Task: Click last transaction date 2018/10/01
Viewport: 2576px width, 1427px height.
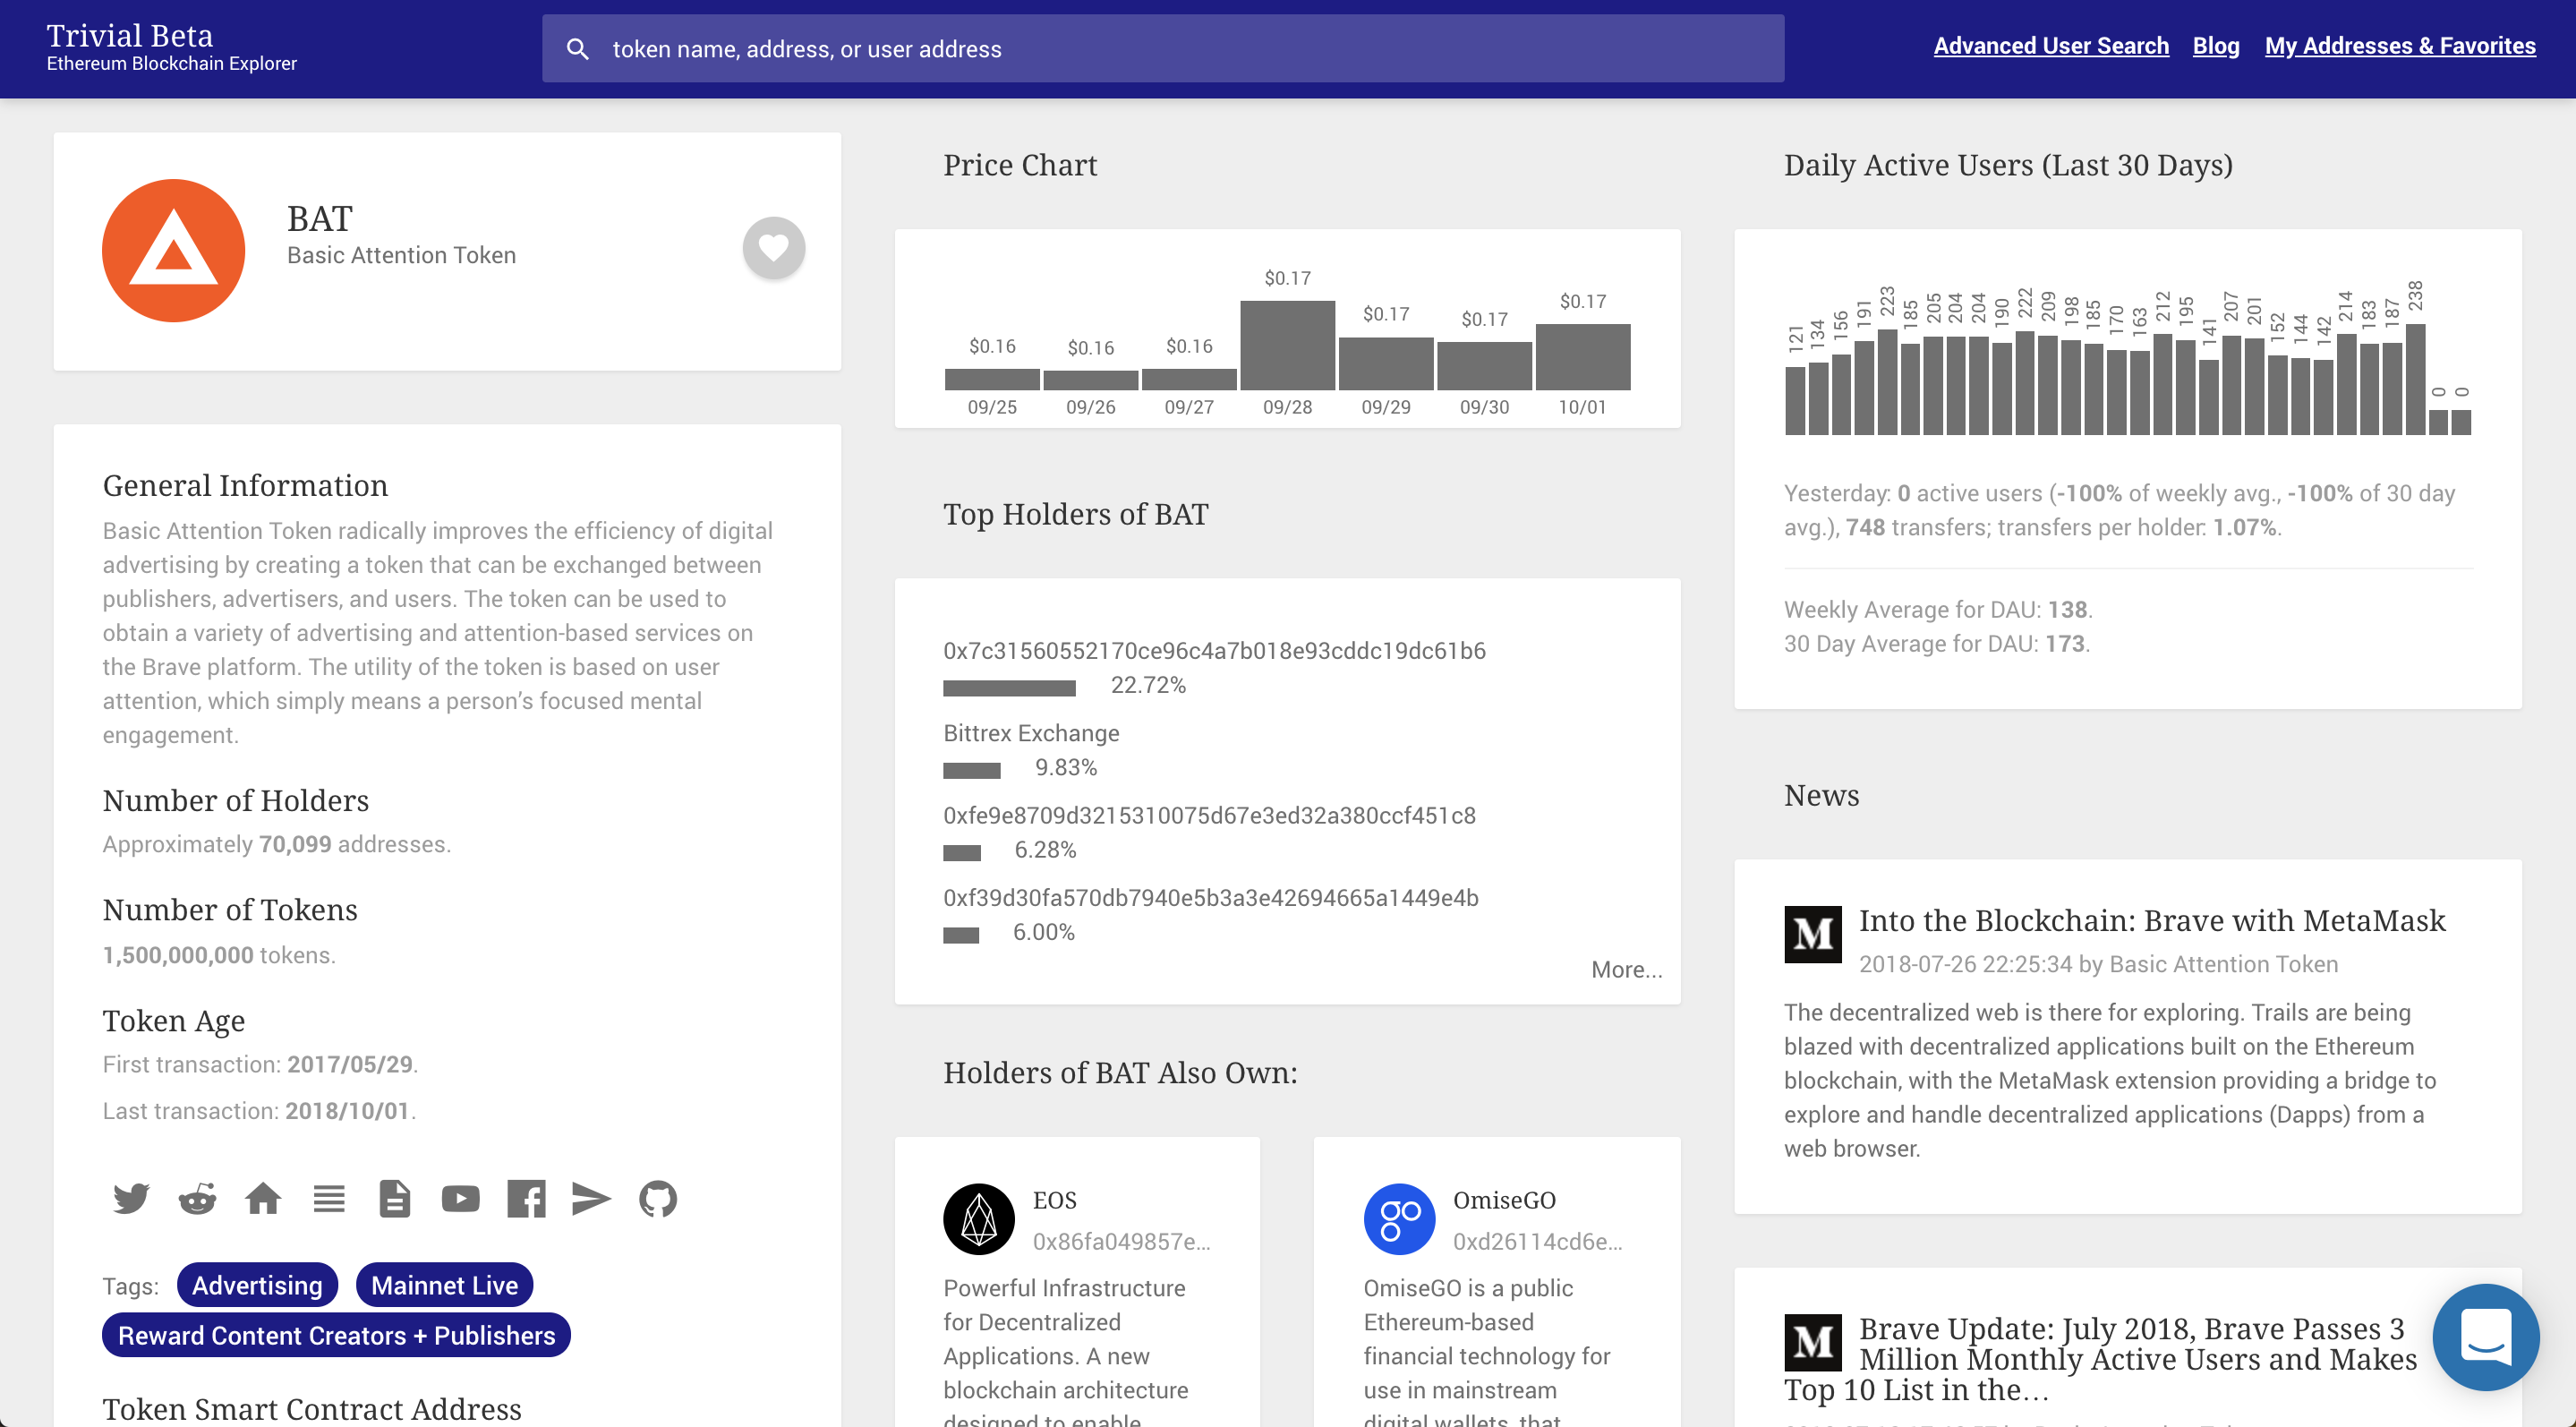Action: tap(347, 1110)
